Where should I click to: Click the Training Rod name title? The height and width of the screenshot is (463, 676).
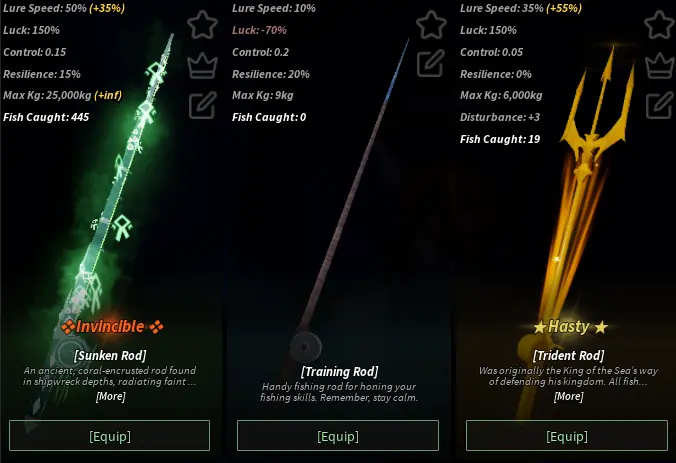(339, 372)
